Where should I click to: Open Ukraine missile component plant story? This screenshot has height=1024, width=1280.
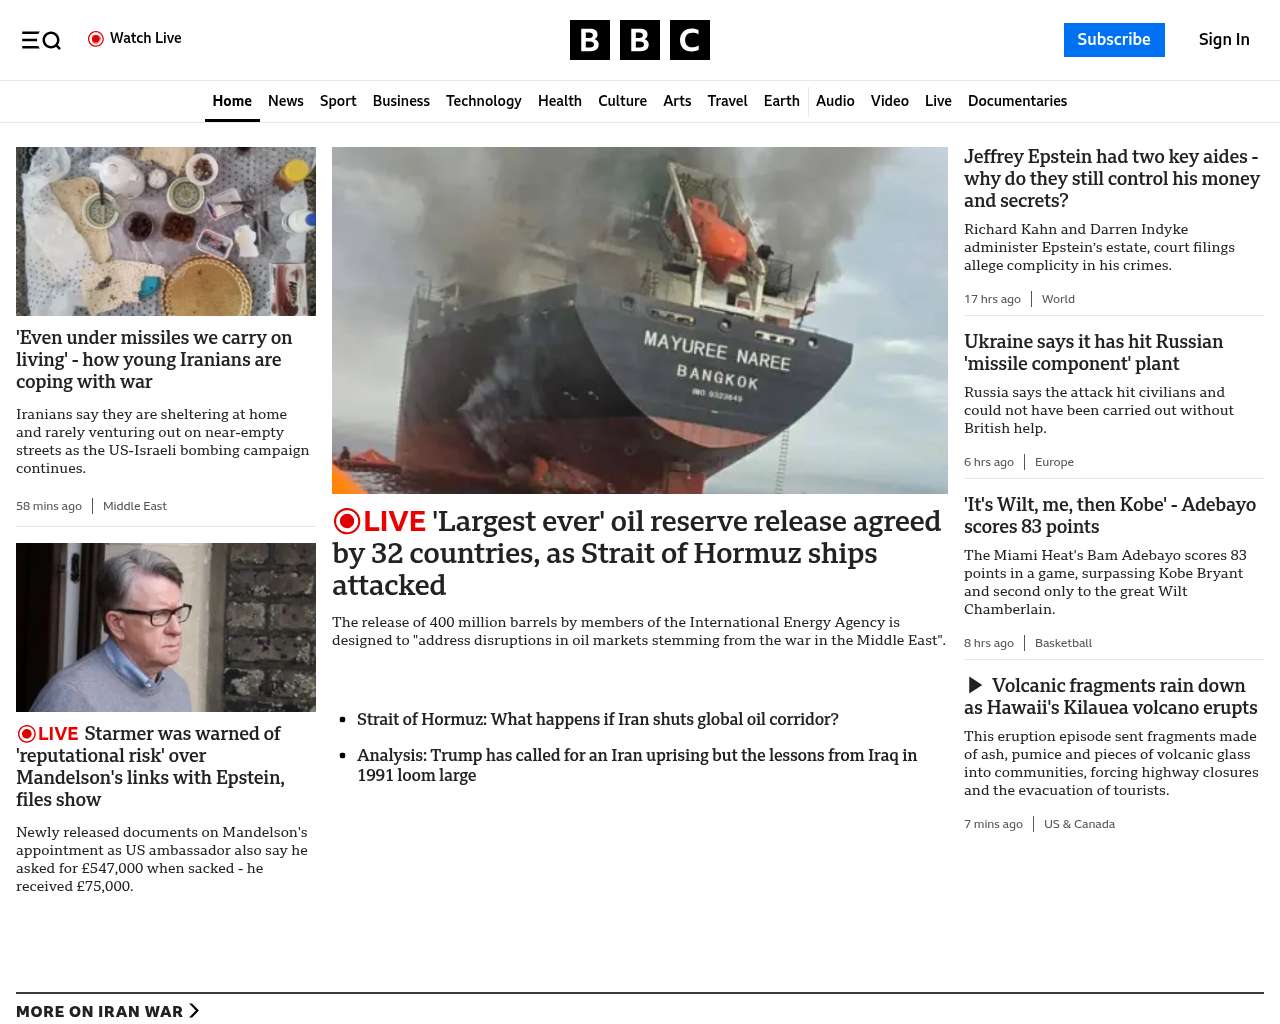[x=1093, y=352]
